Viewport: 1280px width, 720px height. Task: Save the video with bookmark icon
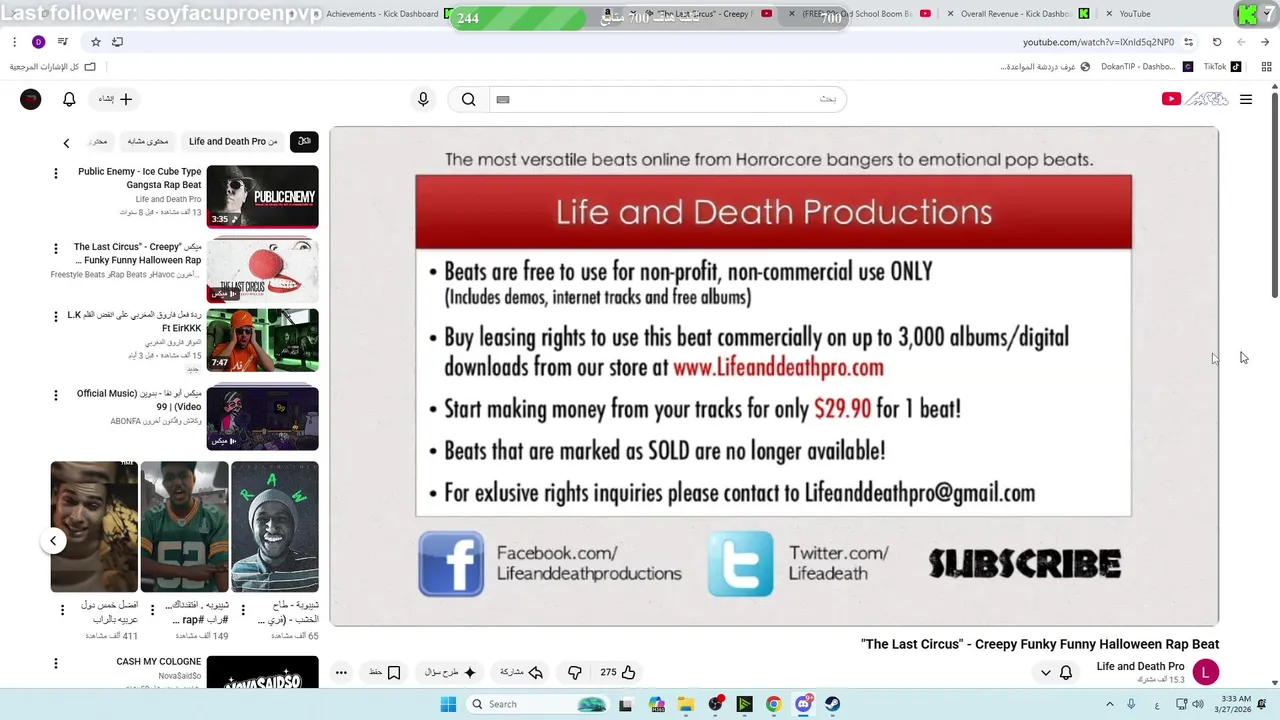click(x=385, y=672)
